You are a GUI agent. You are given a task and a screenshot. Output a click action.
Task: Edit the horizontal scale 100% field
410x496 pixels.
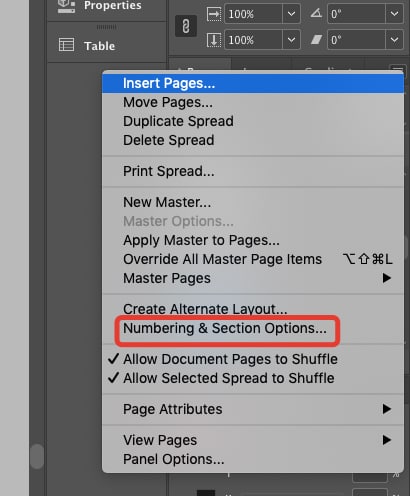[x=253, y=14]
